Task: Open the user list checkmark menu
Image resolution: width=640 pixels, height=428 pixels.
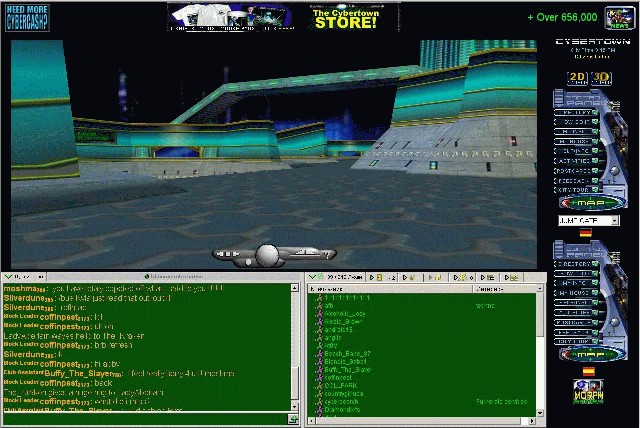Action: (312, 277)
